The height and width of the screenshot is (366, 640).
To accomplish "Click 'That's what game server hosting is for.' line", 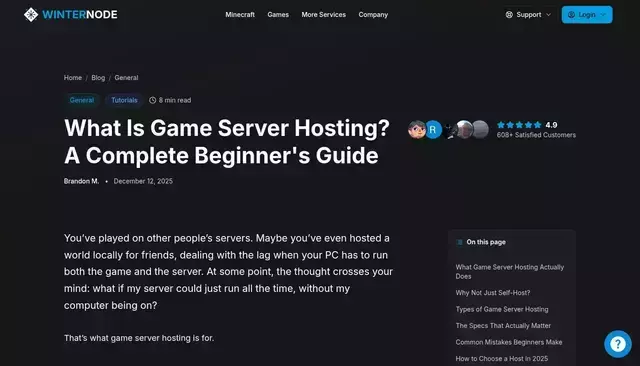I will click(139, 338).
